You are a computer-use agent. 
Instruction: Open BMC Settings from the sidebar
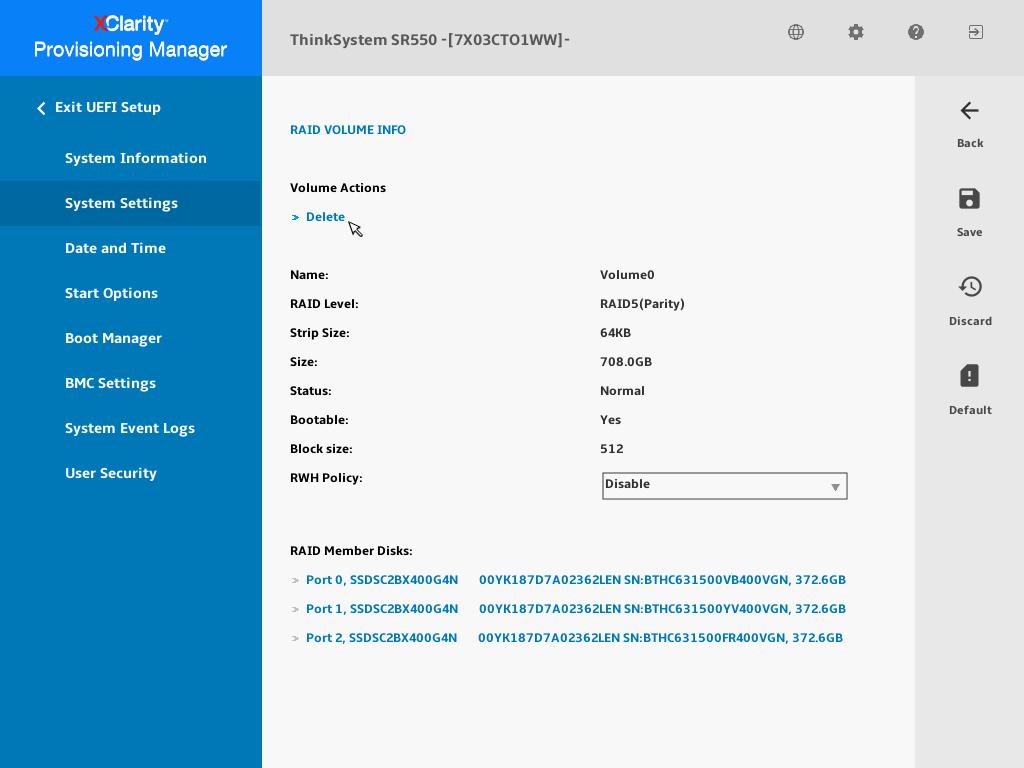(110, 383)
